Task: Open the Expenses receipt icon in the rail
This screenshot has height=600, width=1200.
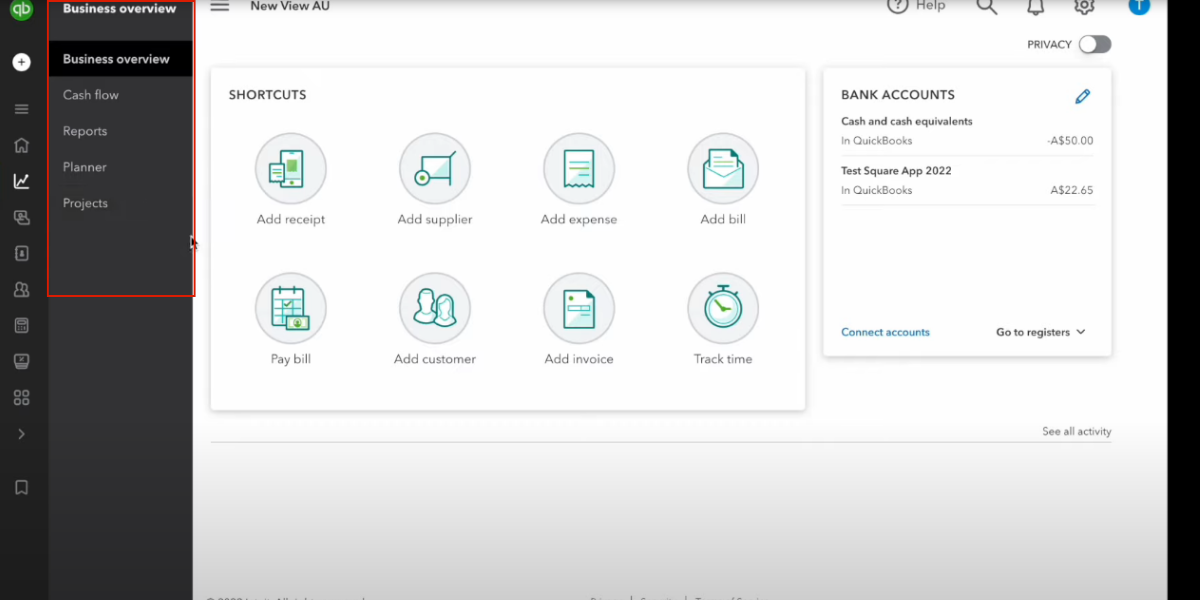Action: [21, 253]
